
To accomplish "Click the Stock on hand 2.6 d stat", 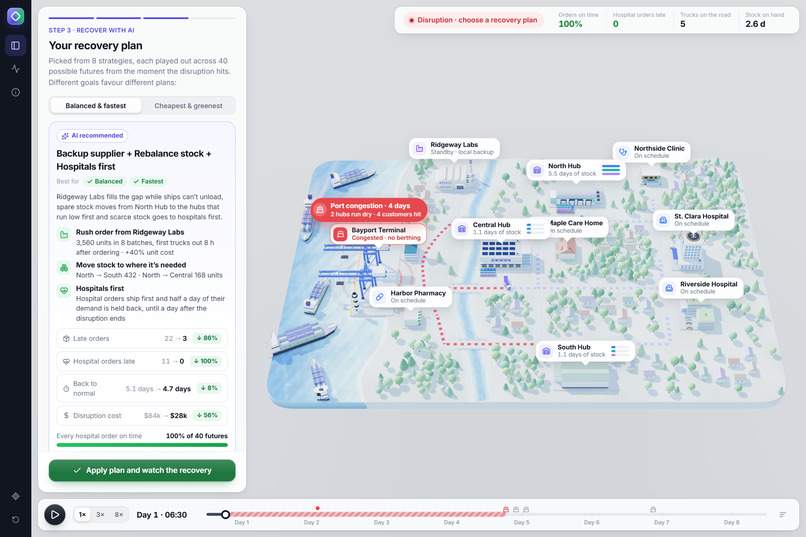I will pos(765,20).
